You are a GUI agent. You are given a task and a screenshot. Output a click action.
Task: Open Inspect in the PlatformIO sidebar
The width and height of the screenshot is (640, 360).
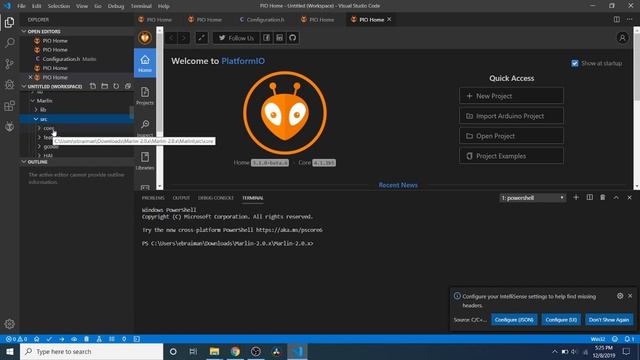(x=145, y=127)
